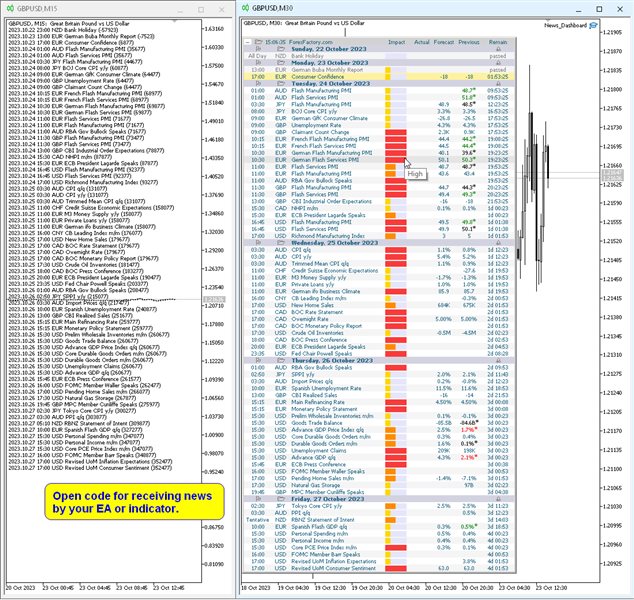Select Trimmed Mean CPI q/q event
634x600 pixels.
click(x=320, y=264)
